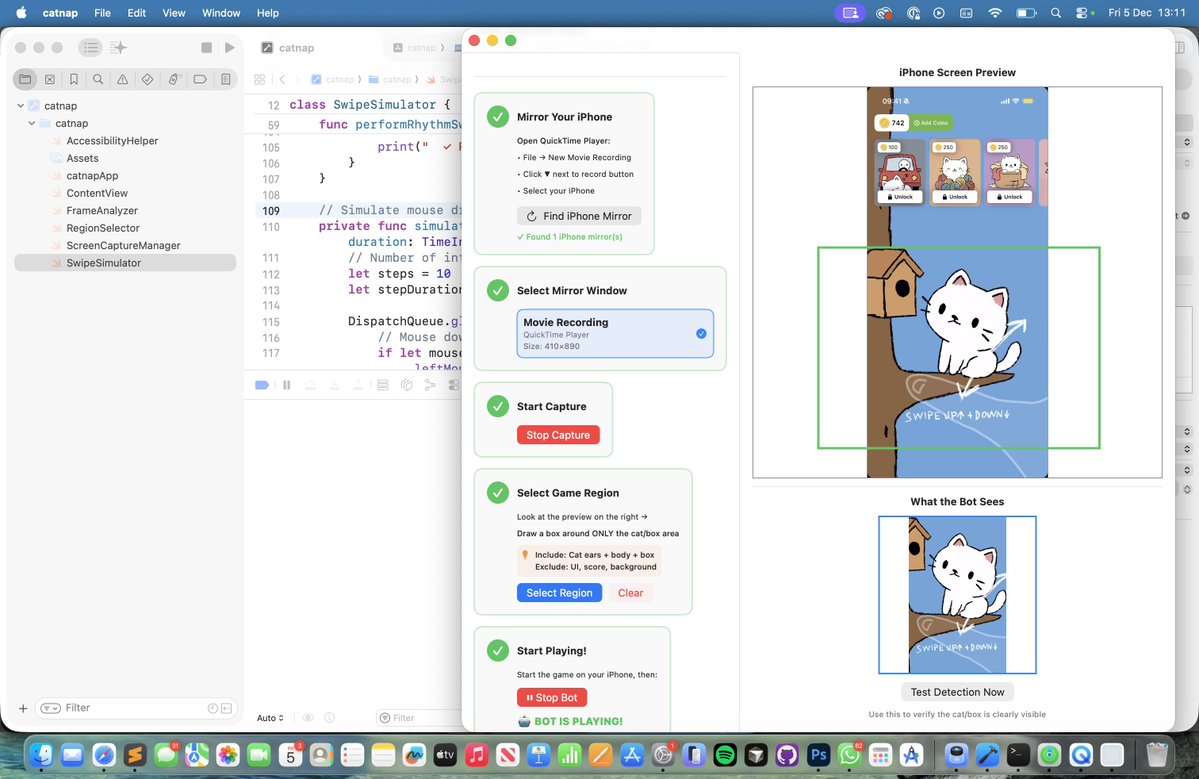The height and width of the screenshot is (779, 1199).
Task: Open the Report navigator icon
Action: [226, 79]
